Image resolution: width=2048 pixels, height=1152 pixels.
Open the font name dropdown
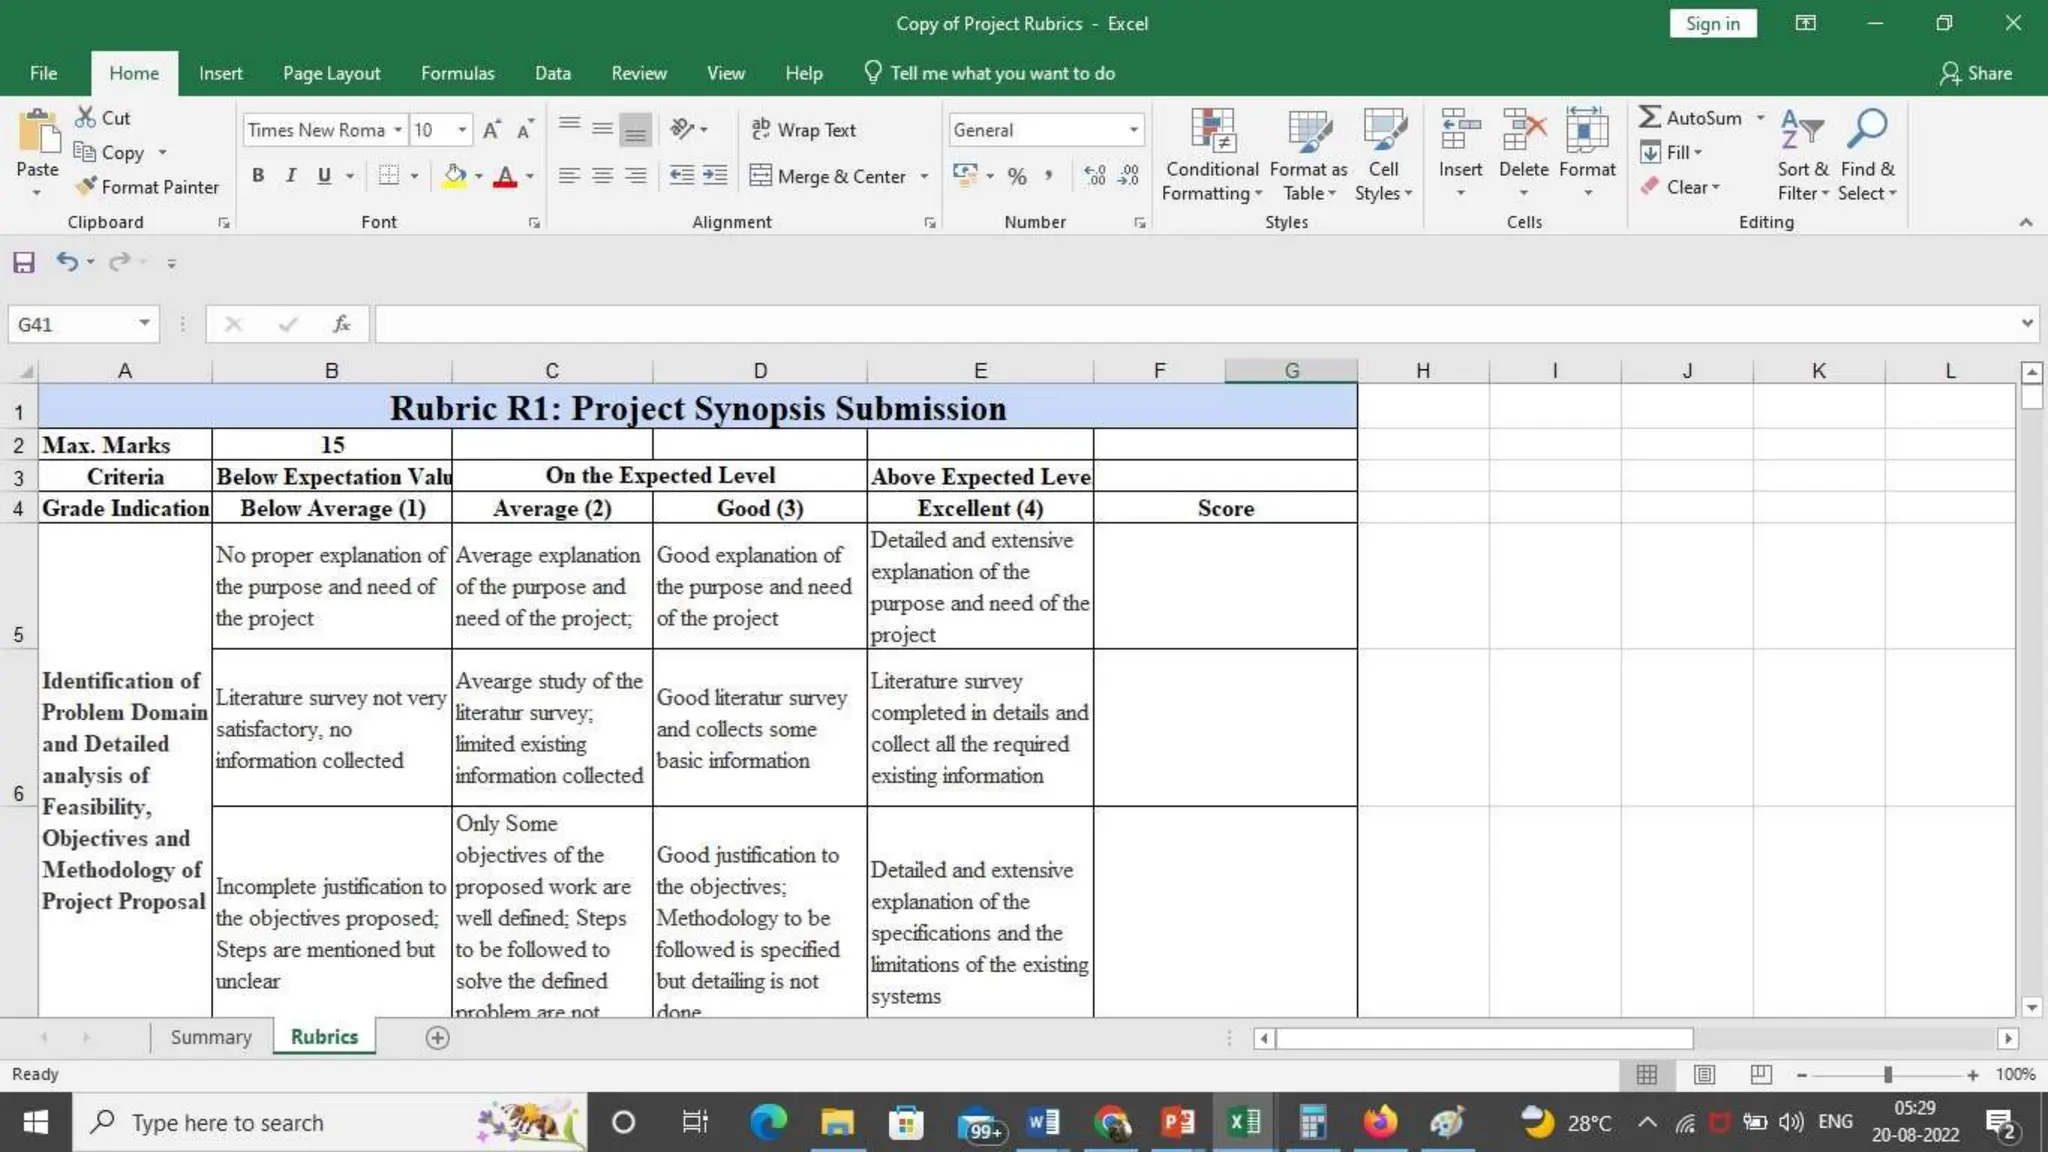coord(398,130)
